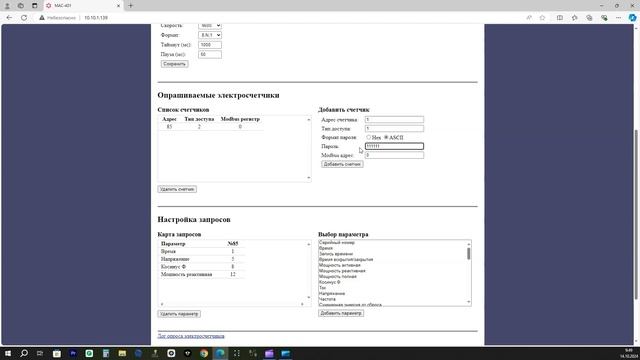The height and width of the screenshot is (360, 640).
Task: Click the Сохранить save button
Action: [174, 64]
